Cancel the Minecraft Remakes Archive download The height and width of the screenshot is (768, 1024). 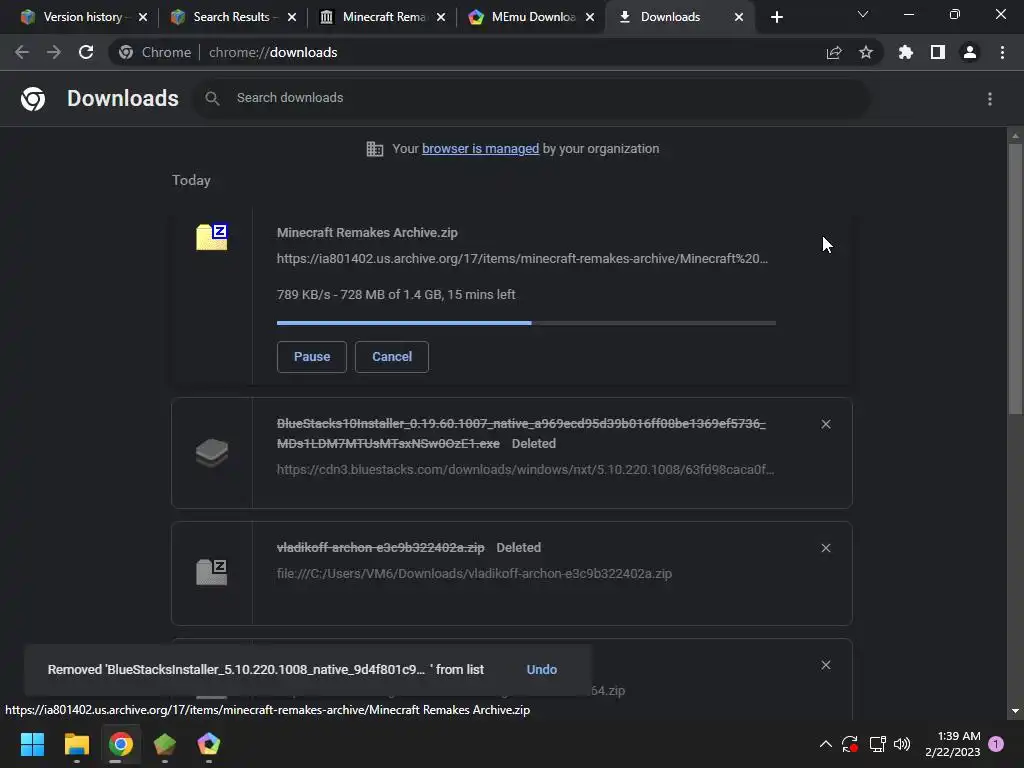click(392, 357)
